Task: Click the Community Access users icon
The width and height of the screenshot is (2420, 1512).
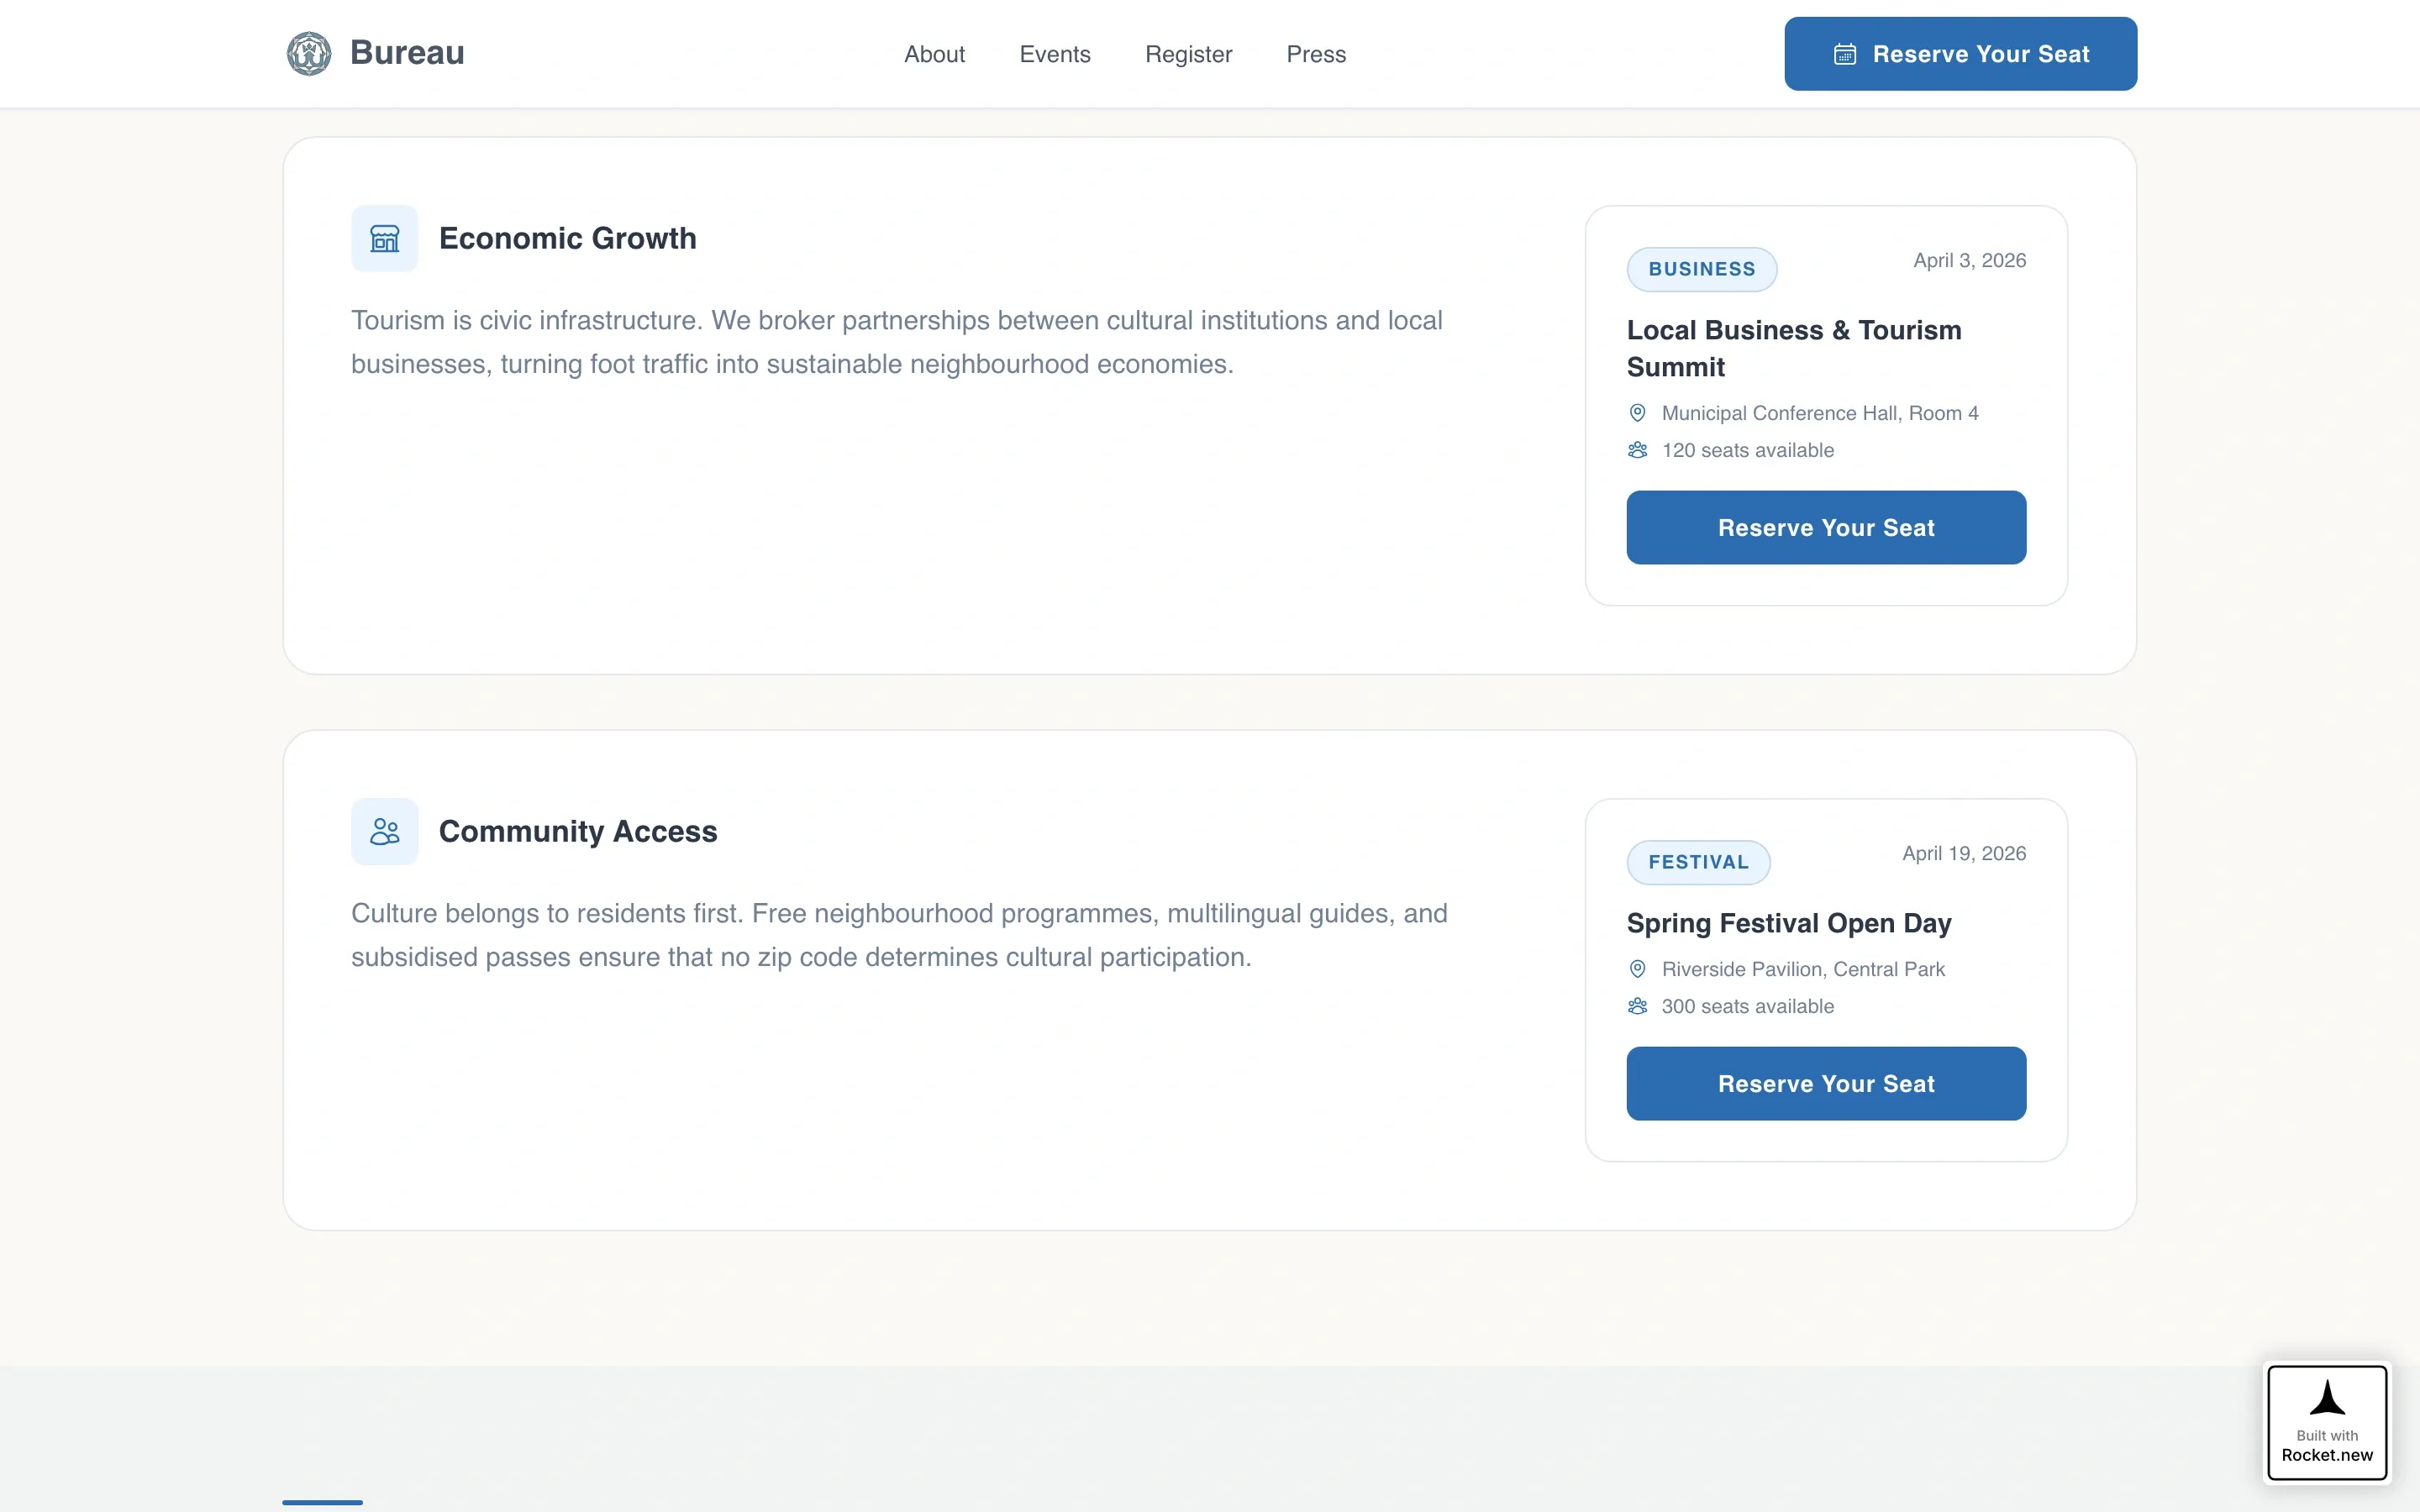Action: [384, 832]
